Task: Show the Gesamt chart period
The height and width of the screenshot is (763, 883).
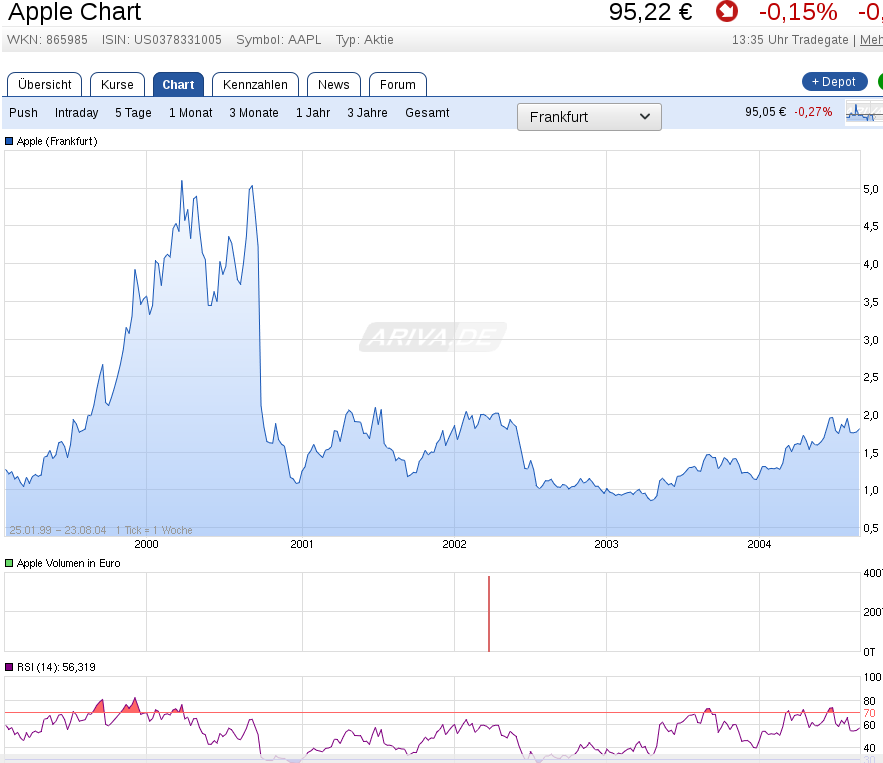Action: pyautogui.click(x=427, y=113)
